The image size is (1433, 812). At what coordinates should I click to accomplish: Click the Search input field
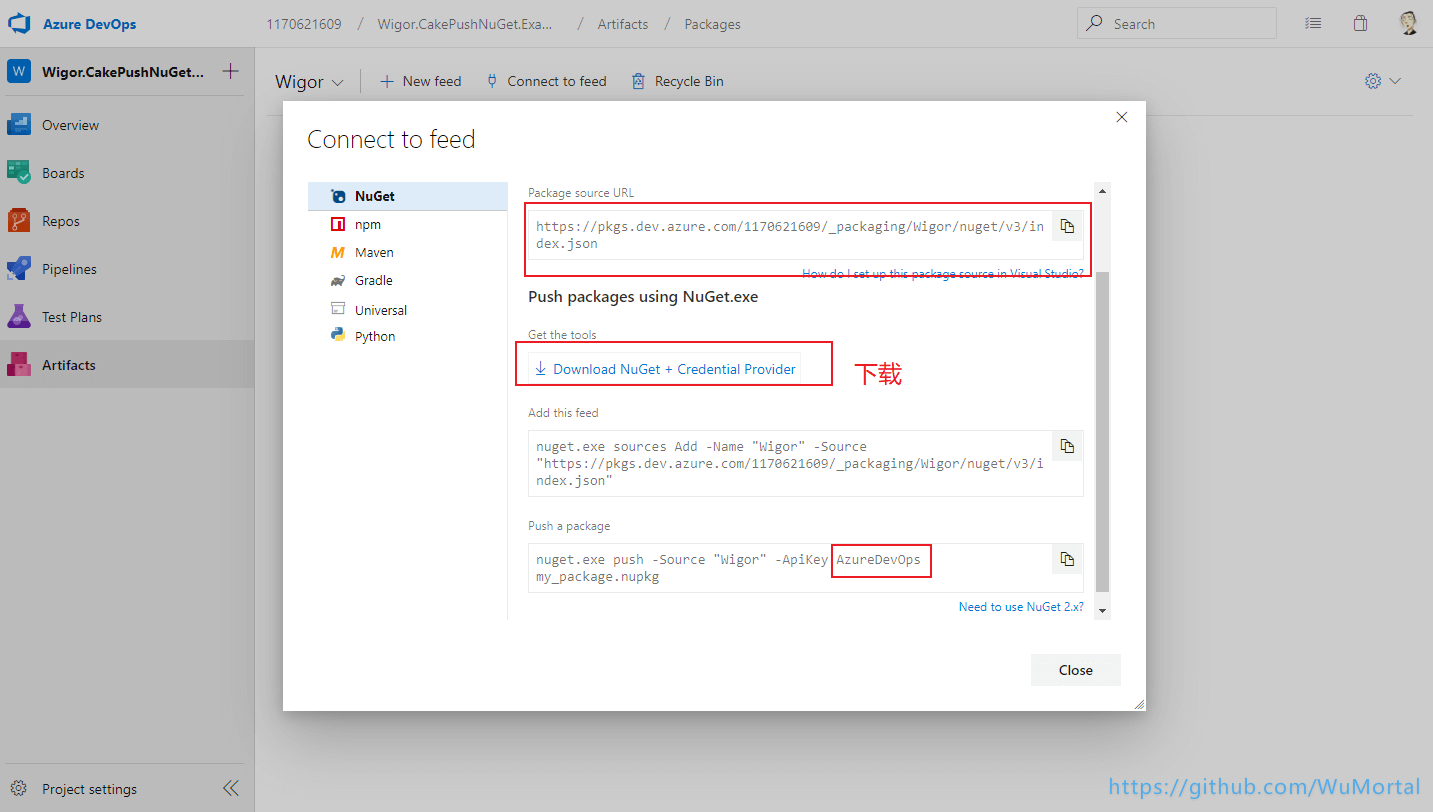(1176, 23)
